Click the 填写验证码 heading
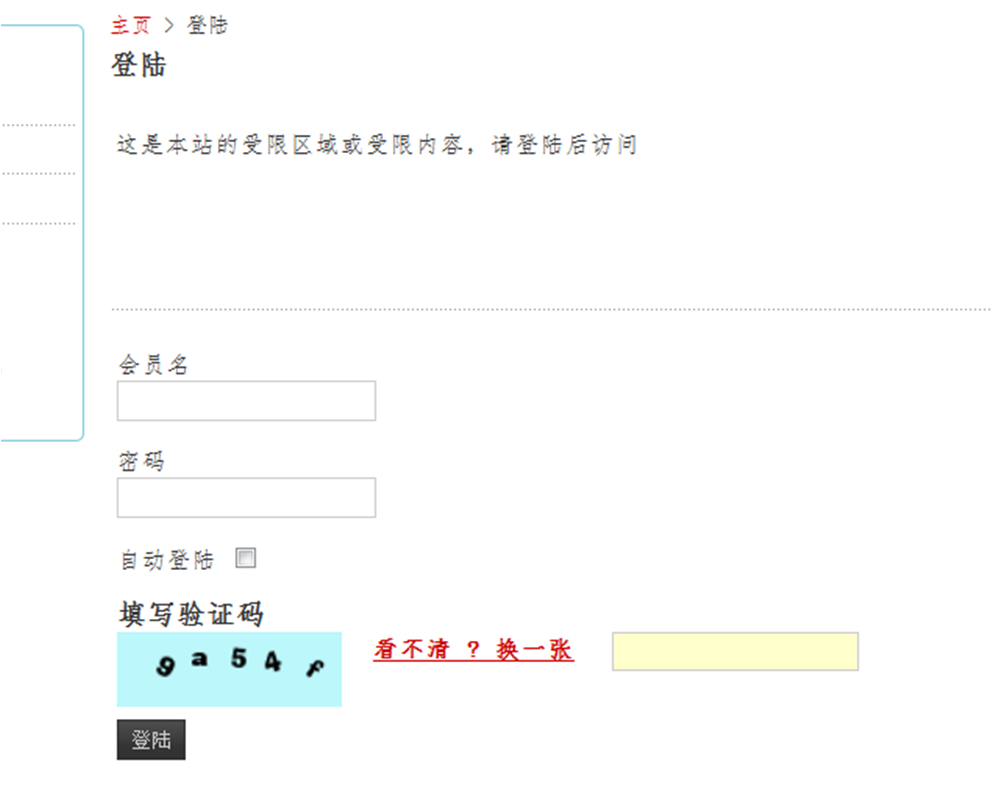 191,614
